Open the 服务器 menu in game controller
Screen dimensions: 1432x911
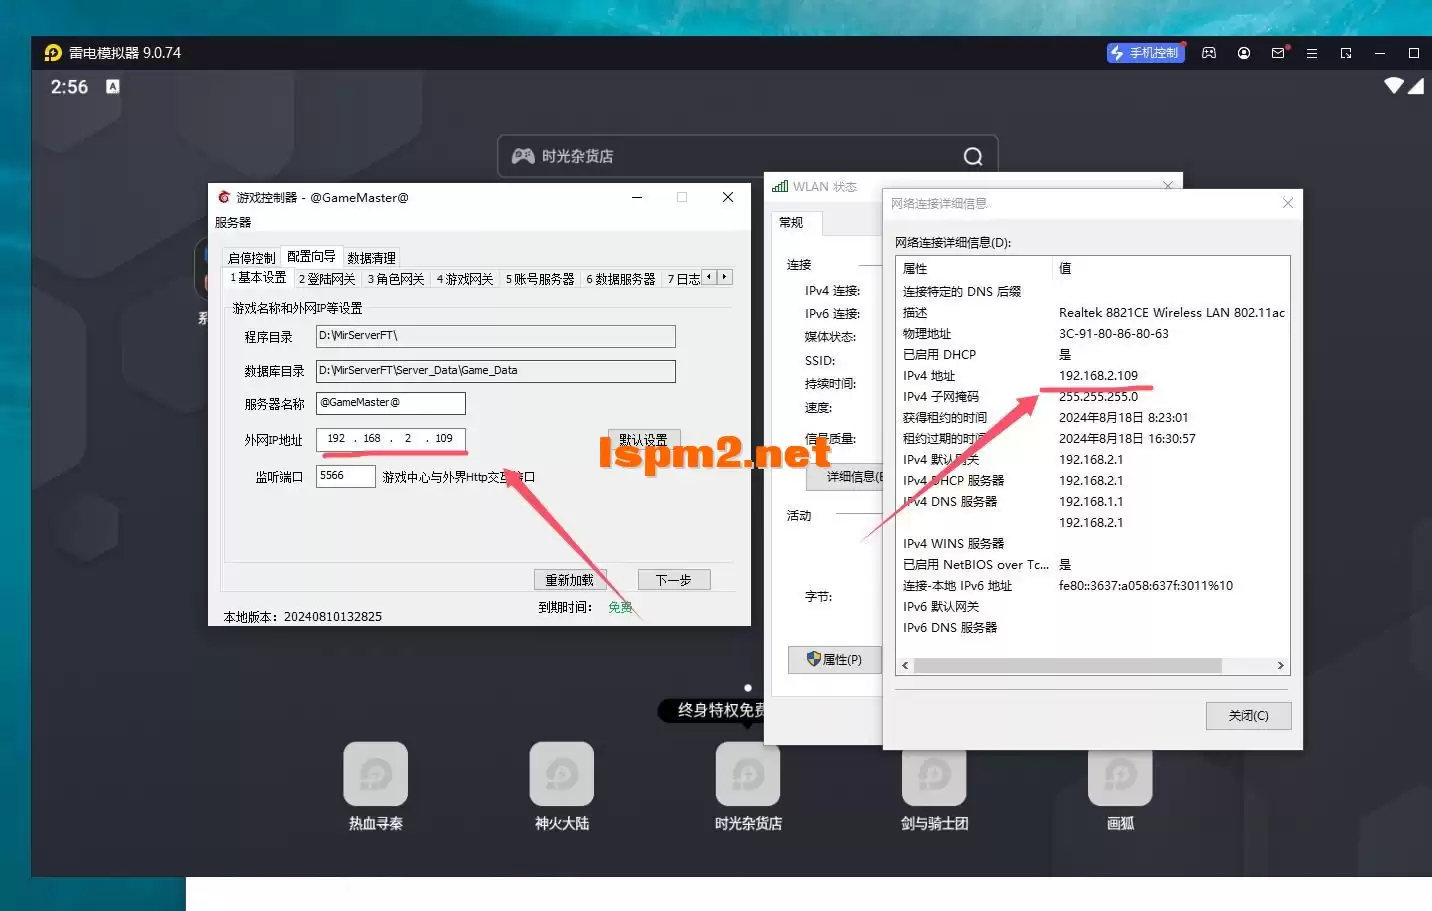click(233, 222)
